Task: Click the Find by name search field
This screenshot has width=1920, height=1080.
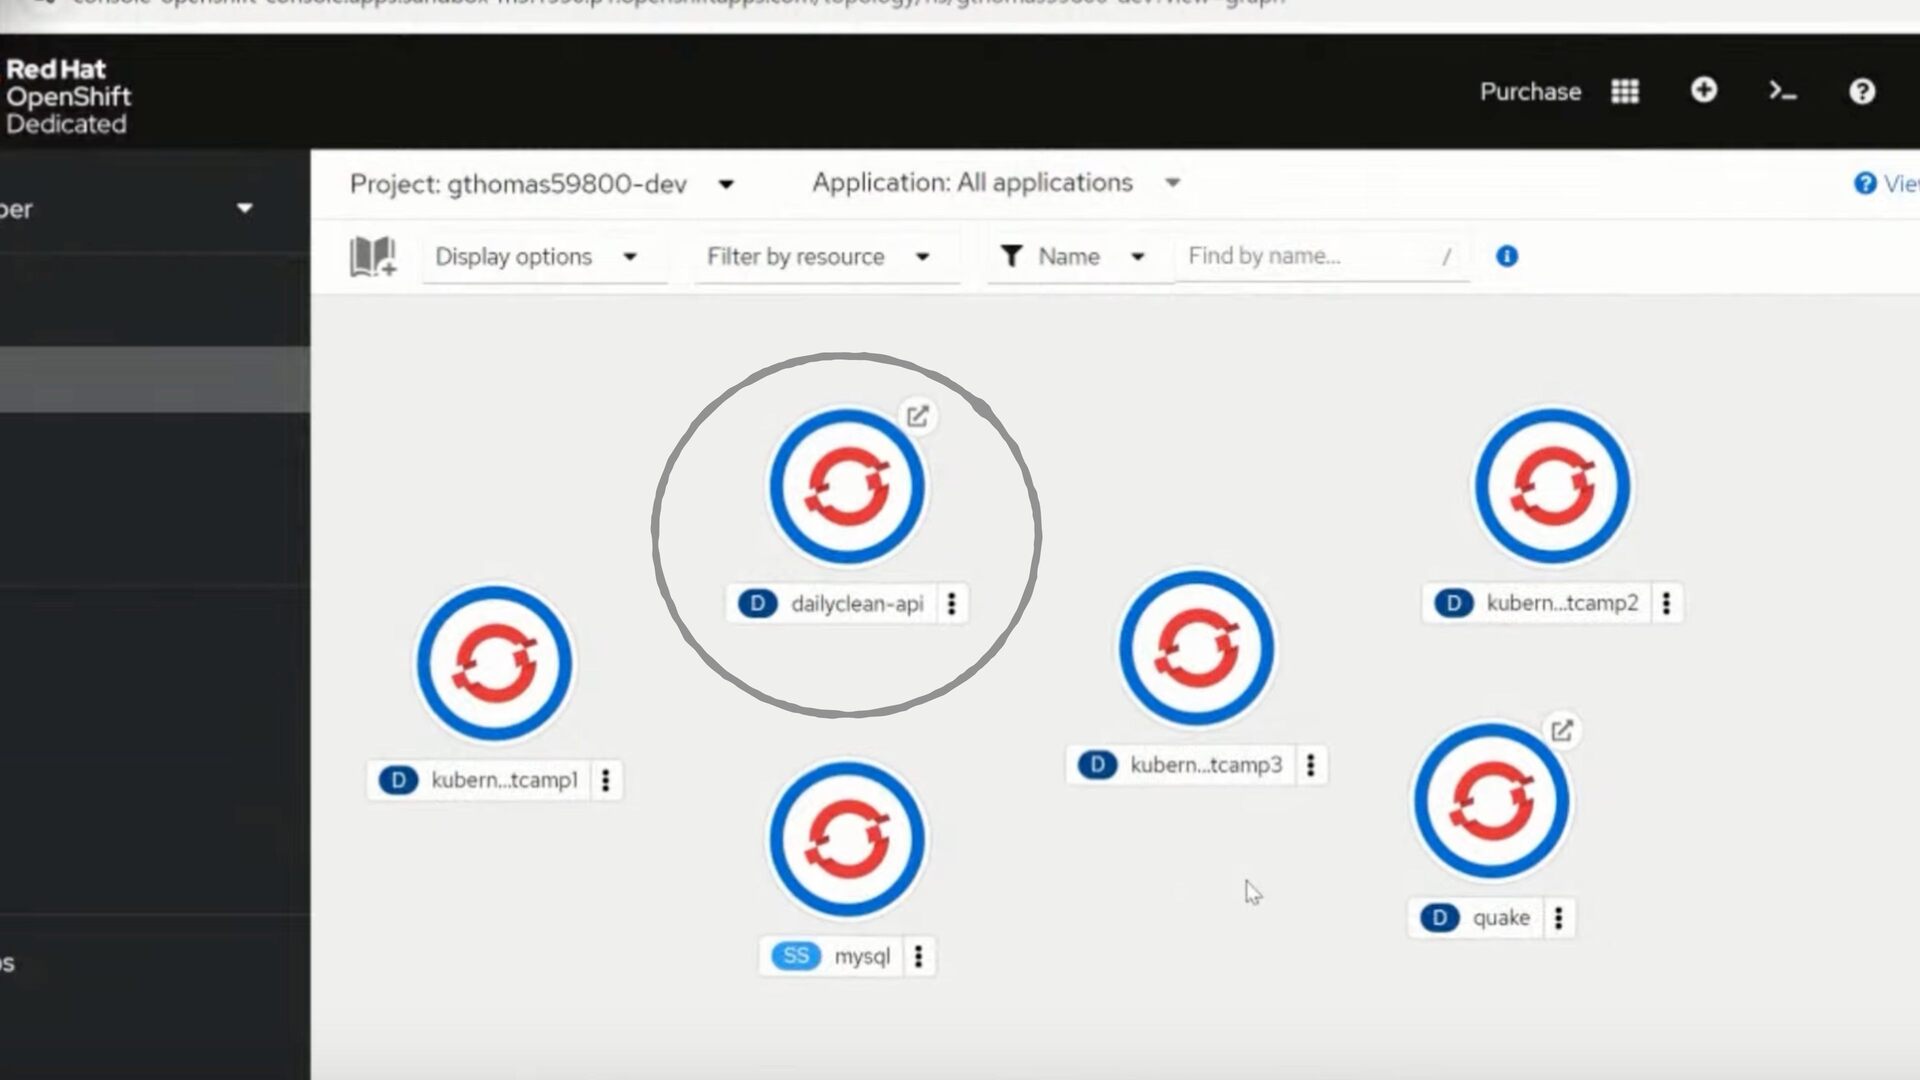Action: click(1322, 256)
